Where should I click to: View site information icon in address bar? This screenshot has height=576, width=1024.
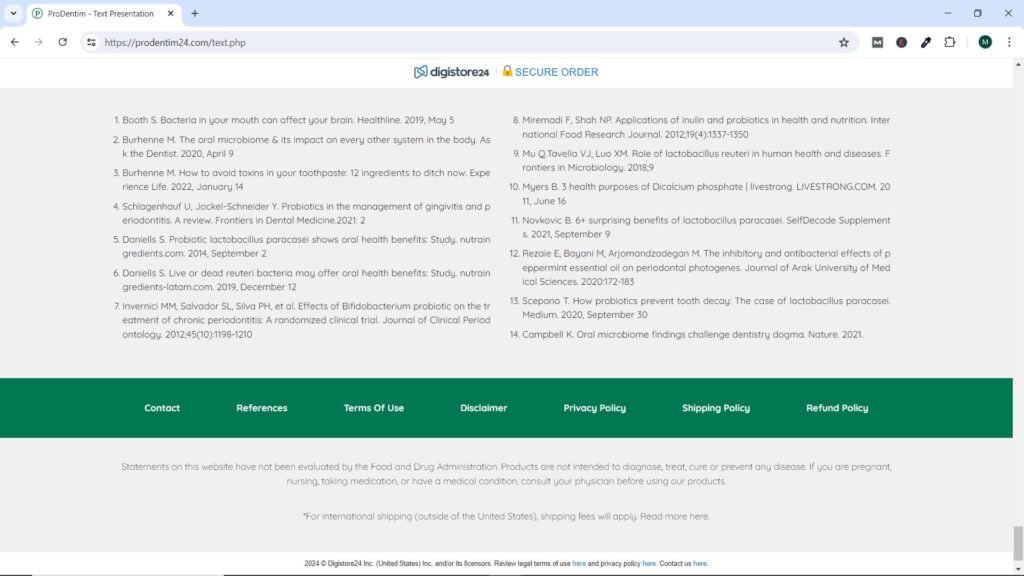click(91, 42)
